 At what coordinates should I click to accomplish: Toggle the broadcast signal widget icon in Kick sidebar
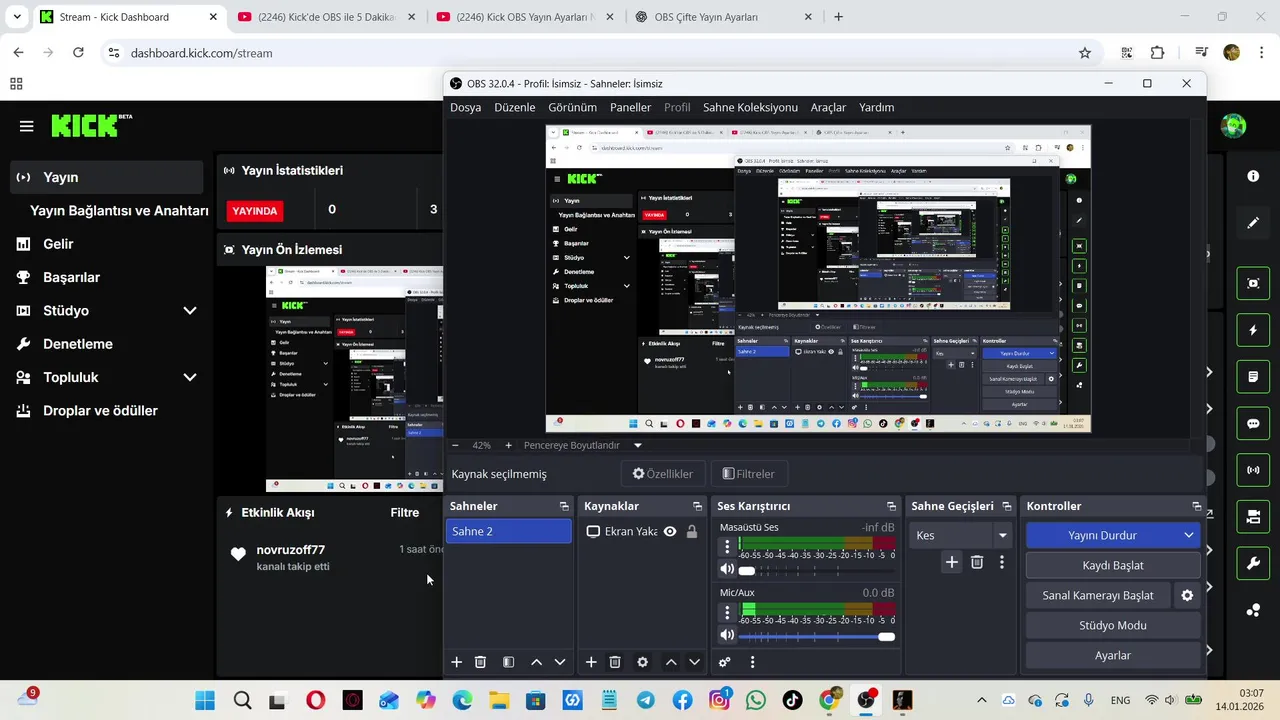click(x=1253, y=470)
